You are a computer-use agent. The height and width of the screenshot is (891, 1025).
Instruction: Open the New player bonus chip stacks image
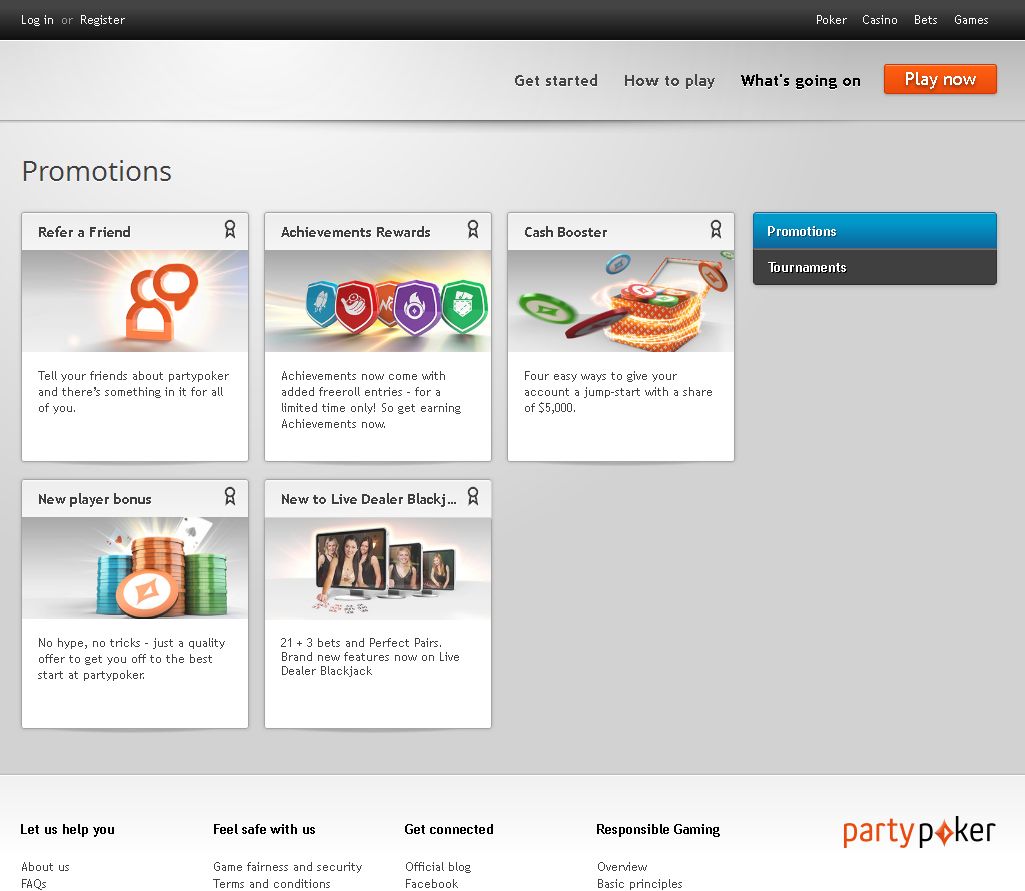[135, 568]
